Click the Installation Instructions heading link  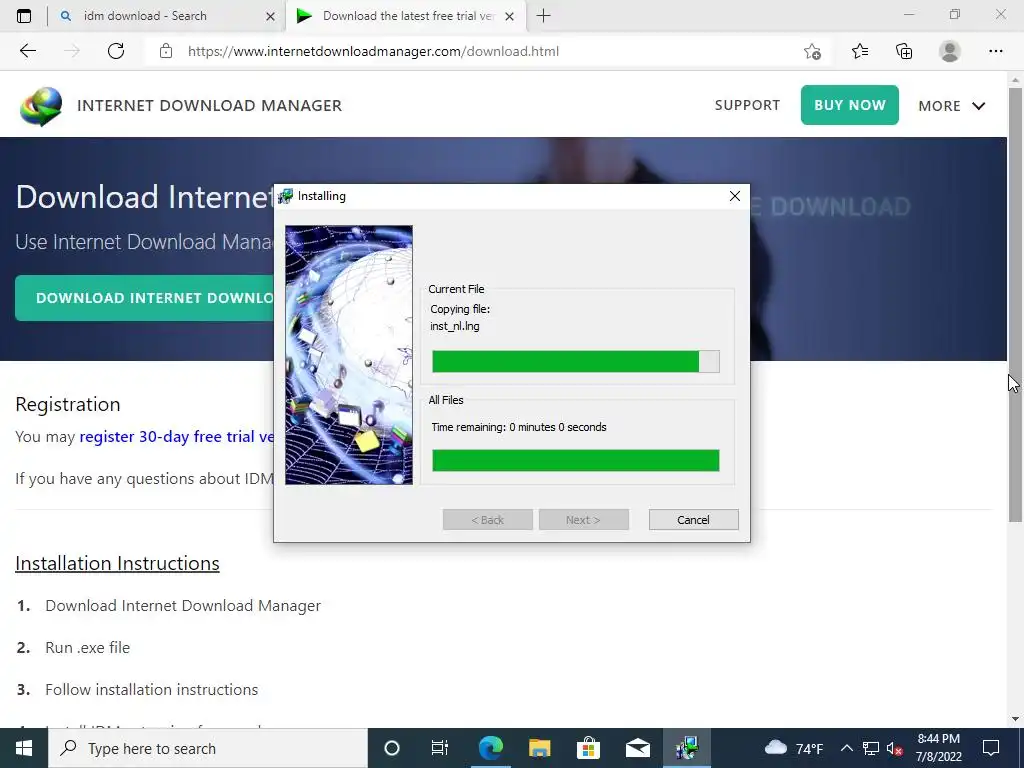click(118, 563)
